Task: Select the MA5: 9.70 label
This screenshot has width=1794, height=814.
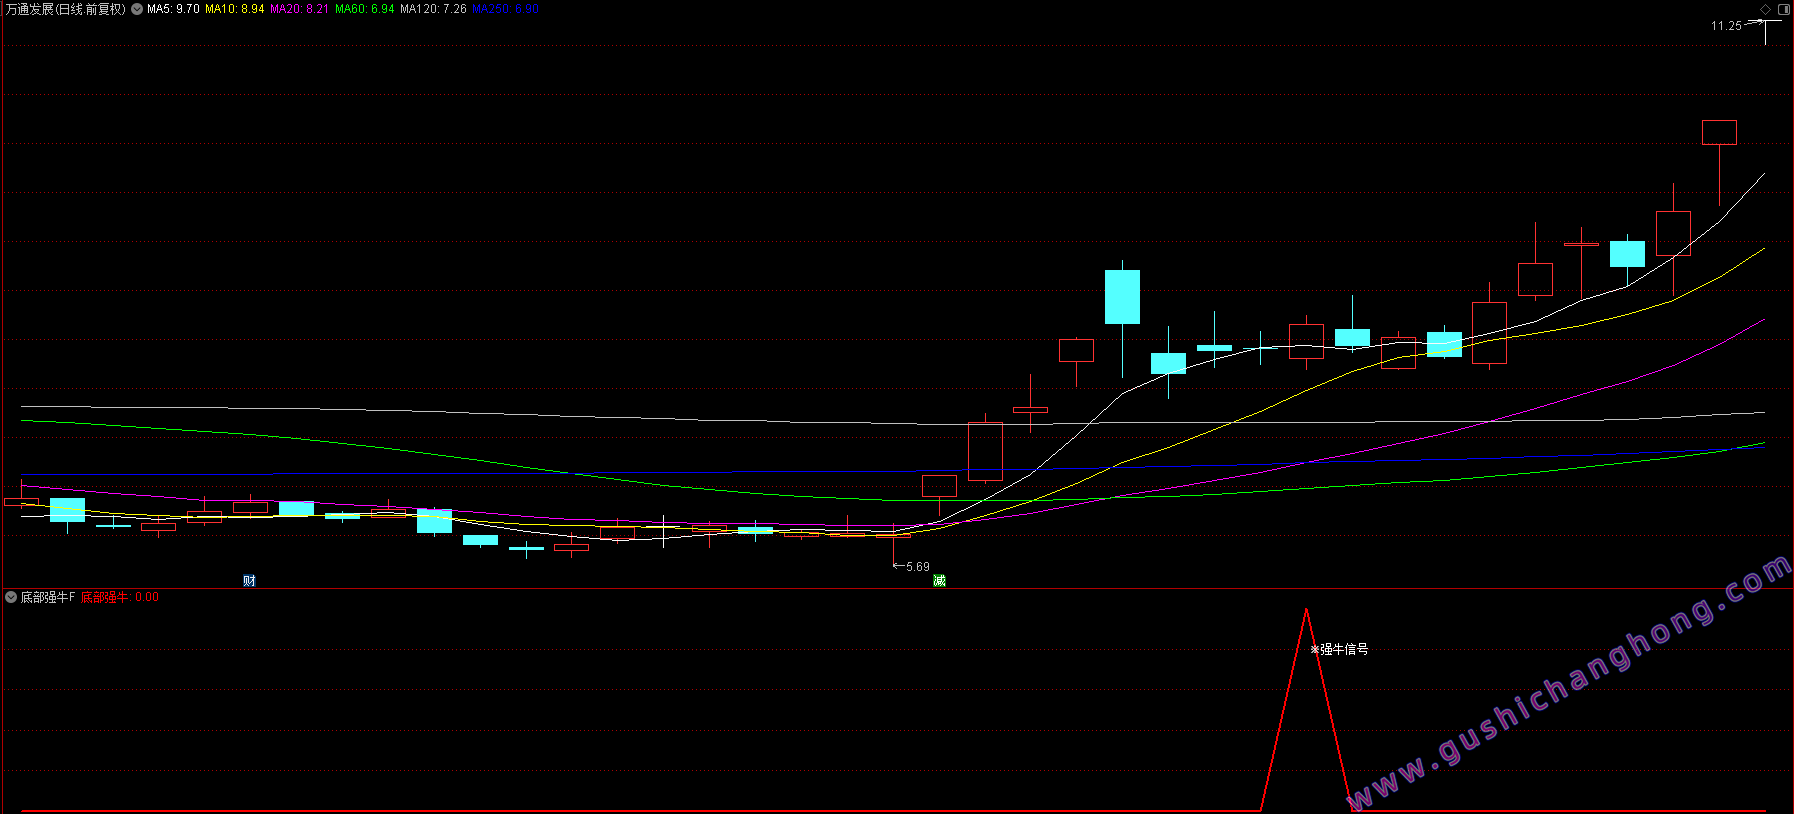Action: tap(173, 9)
